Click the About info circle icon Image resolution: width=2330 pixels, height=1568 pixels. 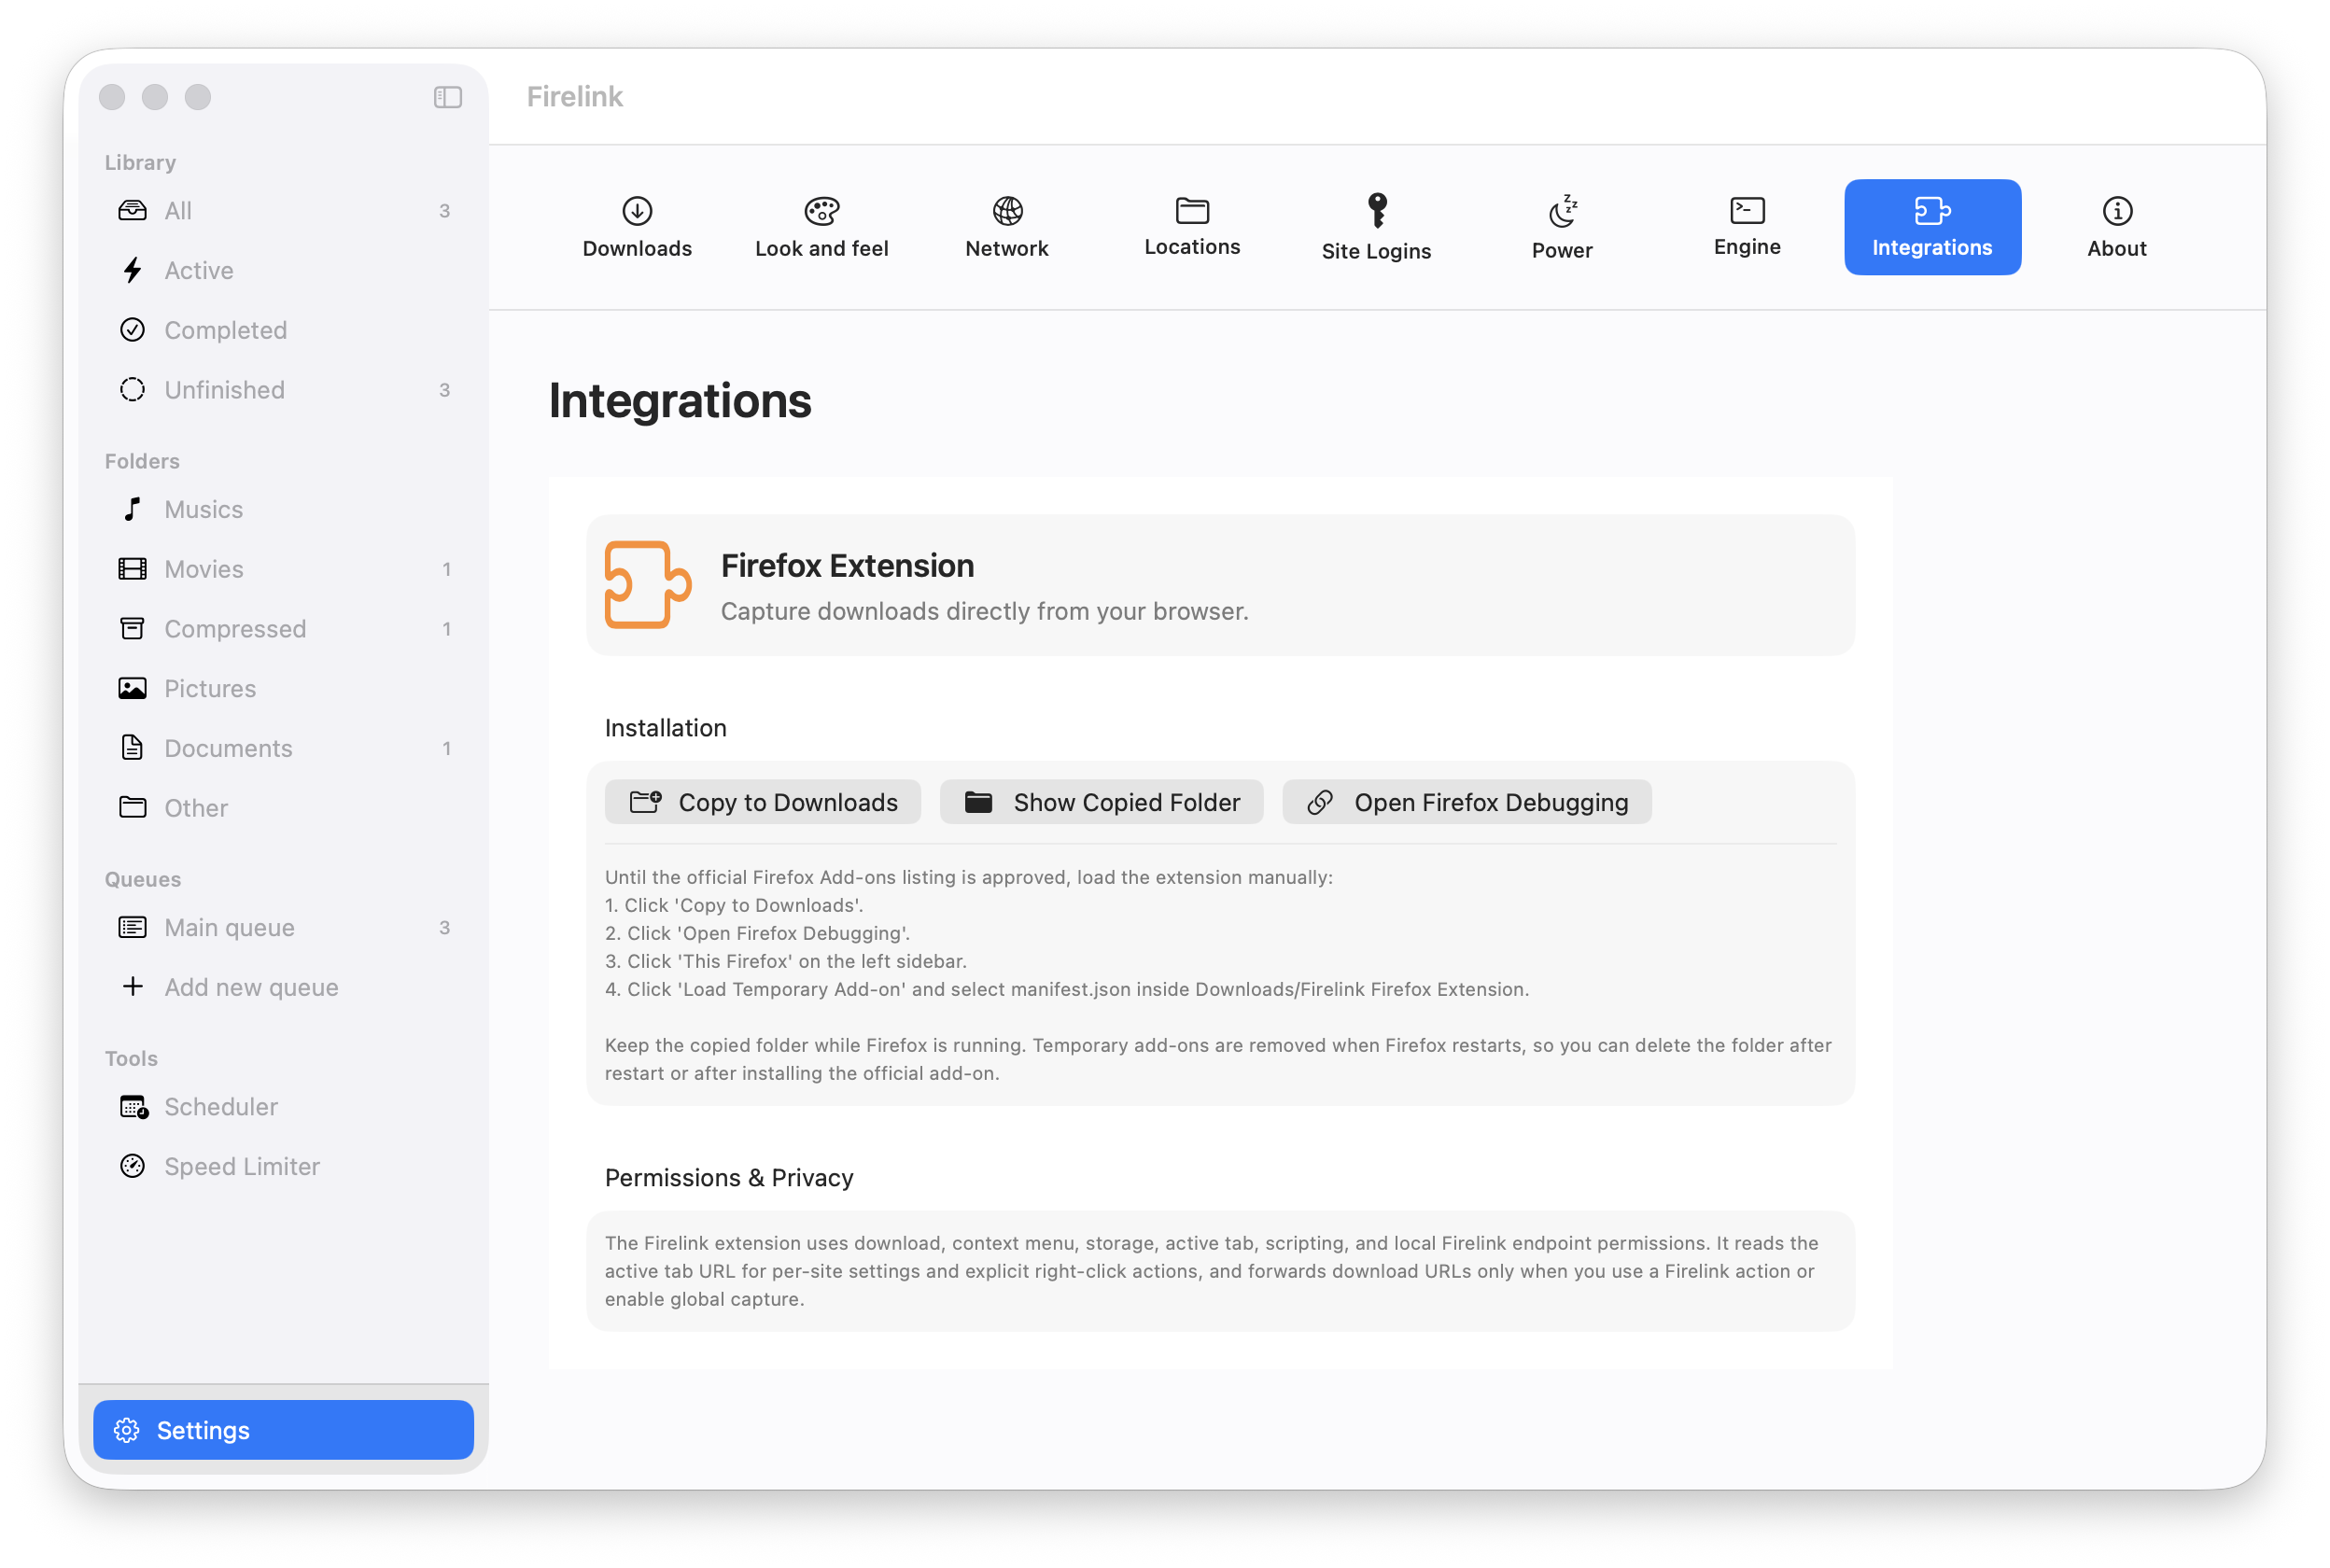pos(2117,211)
